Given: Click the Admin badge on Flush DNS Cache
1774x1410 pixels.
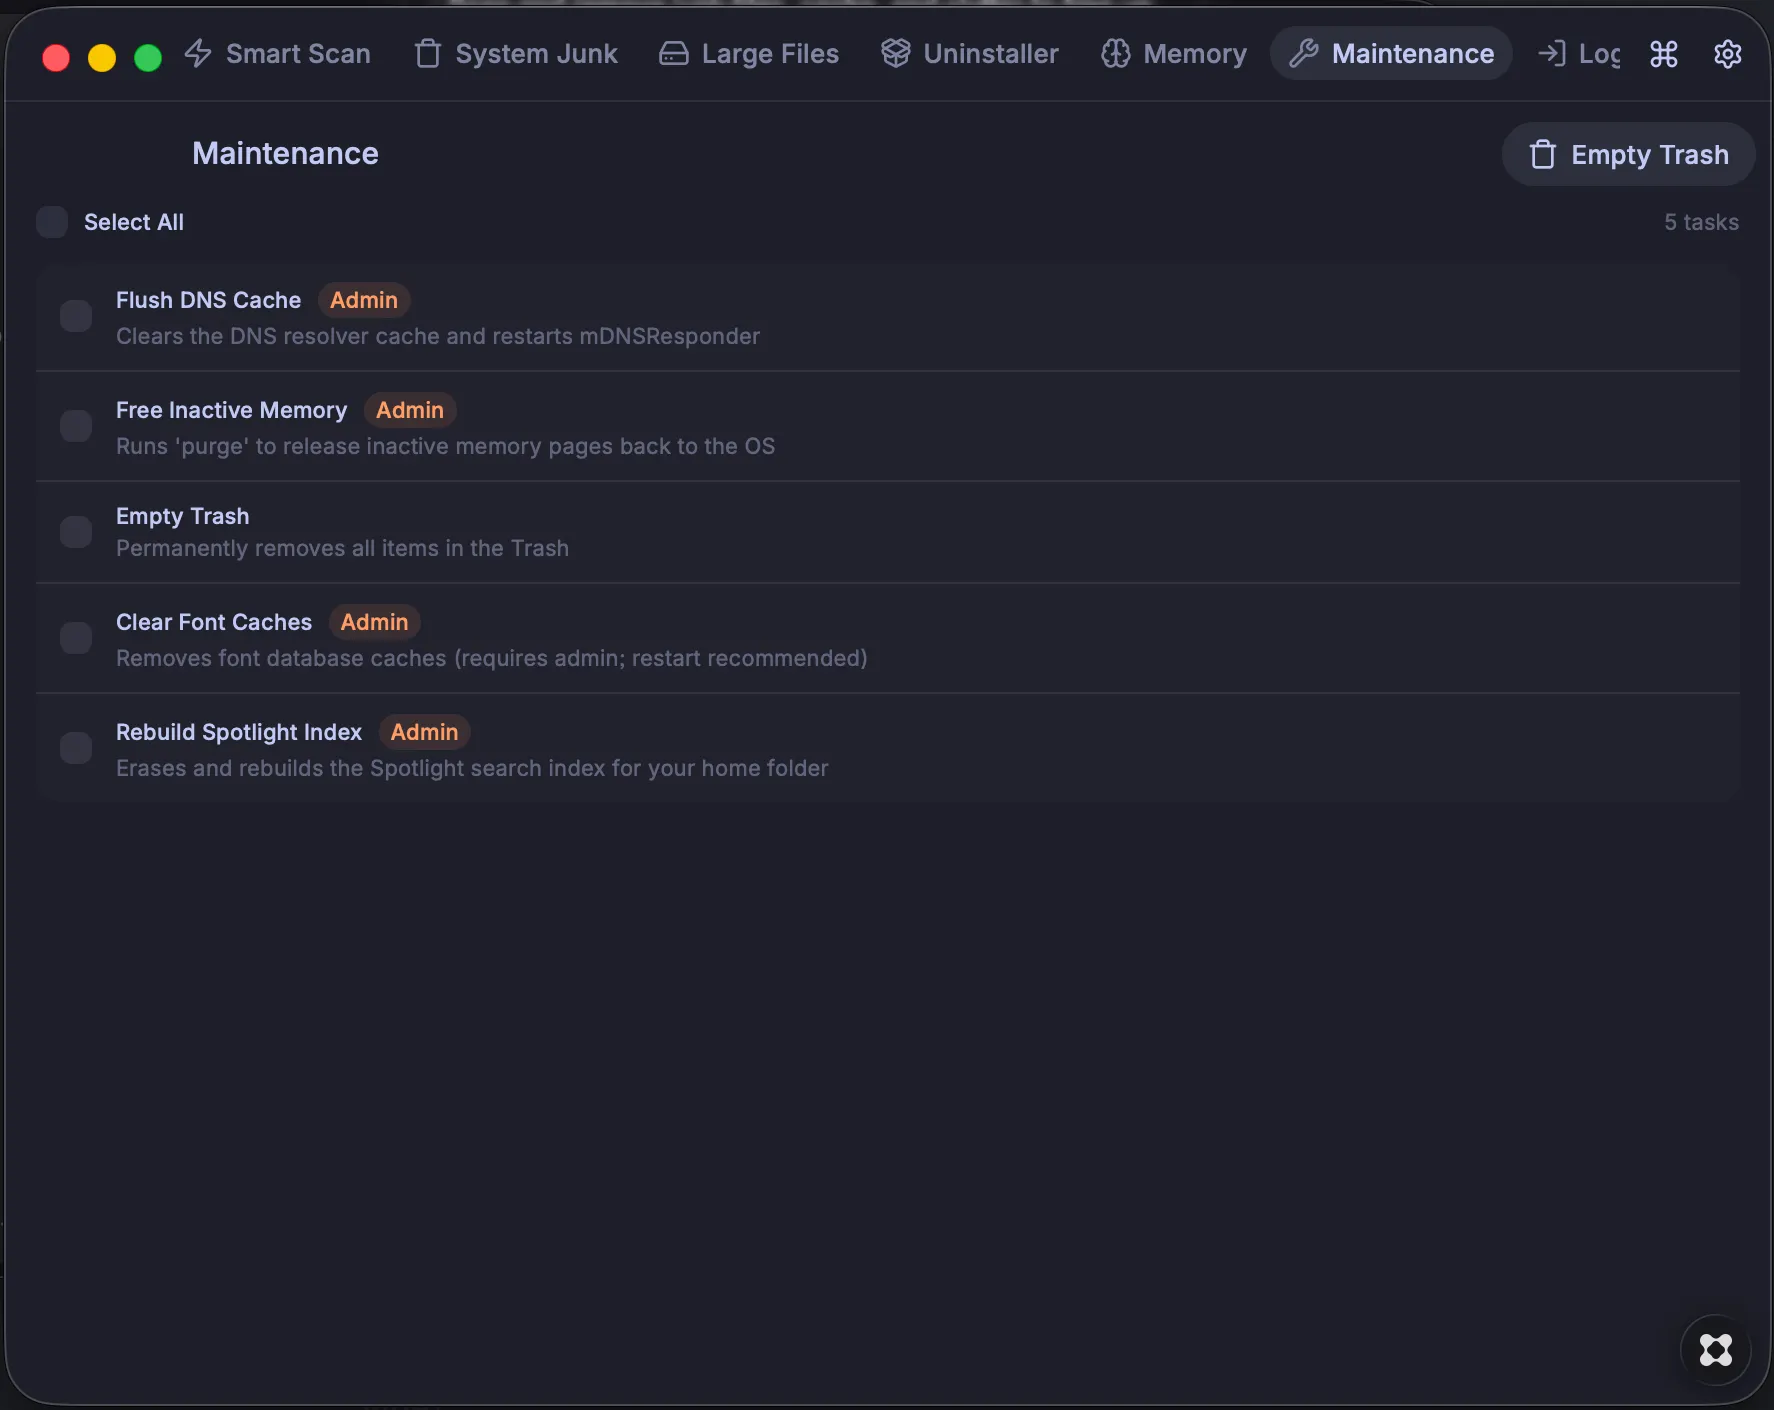Looking at the screenshot, I should 364,300.
